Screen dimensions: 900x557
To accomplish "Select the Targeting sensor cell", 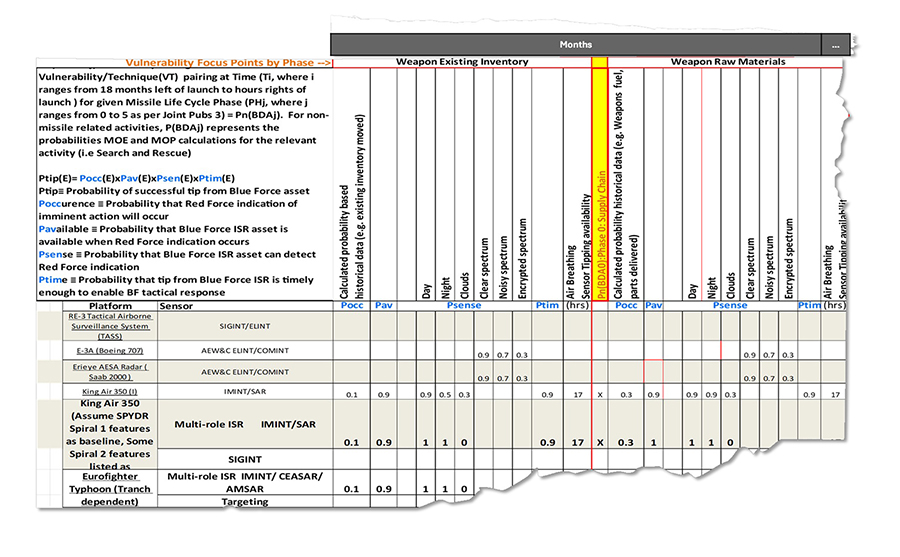I will click(x=244, y=502).
